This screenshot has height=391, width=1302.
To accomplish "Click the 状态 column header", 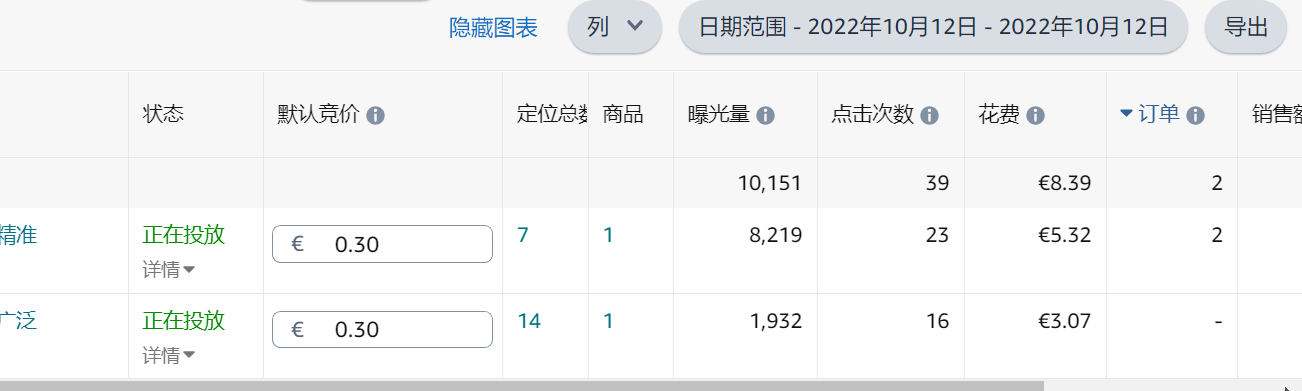I will click(163, 115).
